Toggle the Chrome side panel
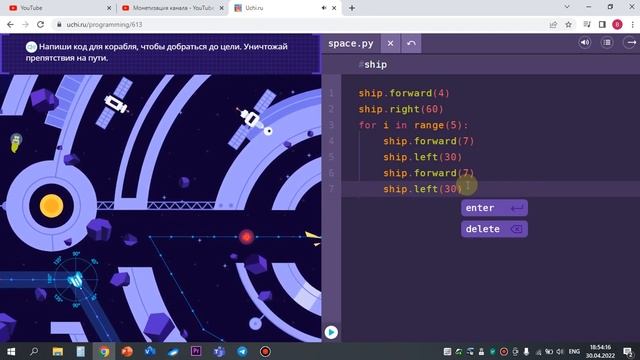Viewport: 640px width, 360px height. tap(602, 24)
